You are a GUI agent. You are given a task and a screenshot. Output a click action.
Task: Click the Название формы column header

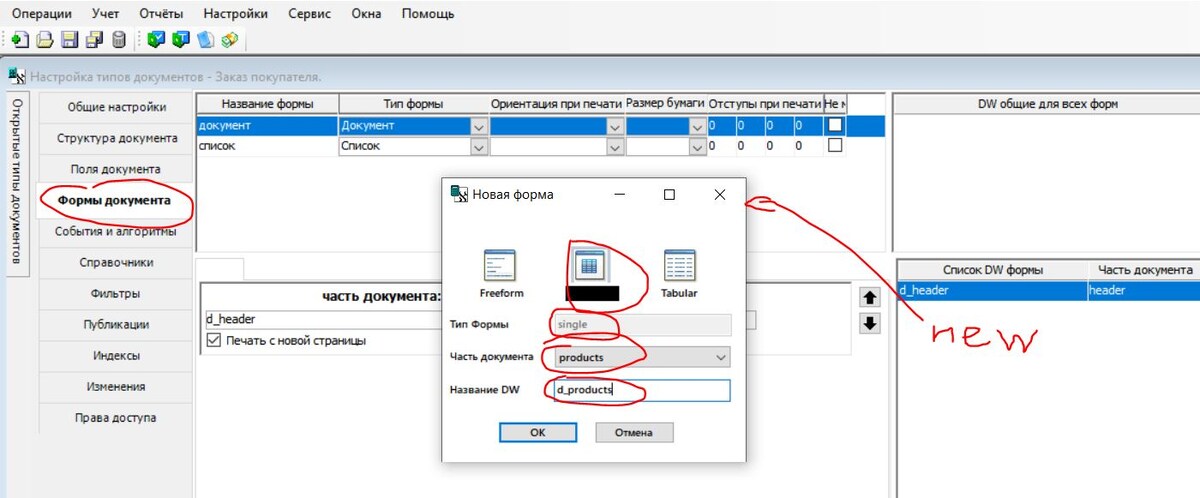click(268, 104)
